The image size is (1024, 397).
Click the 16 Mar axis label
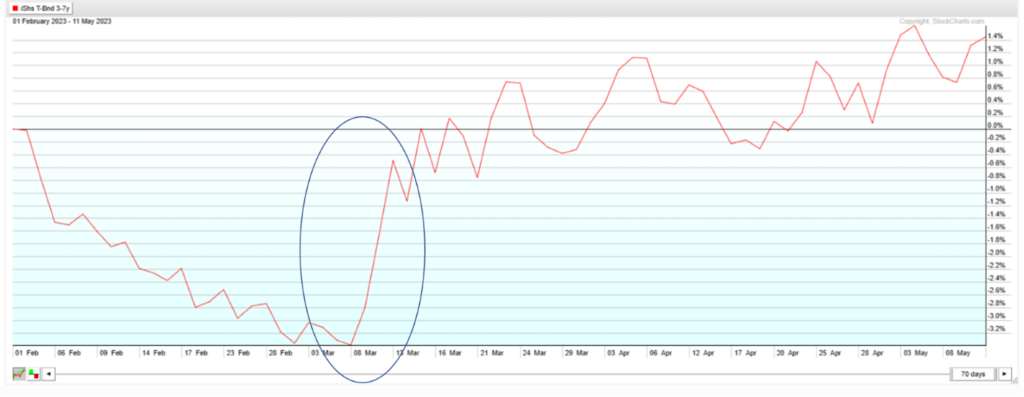point(450,353)
